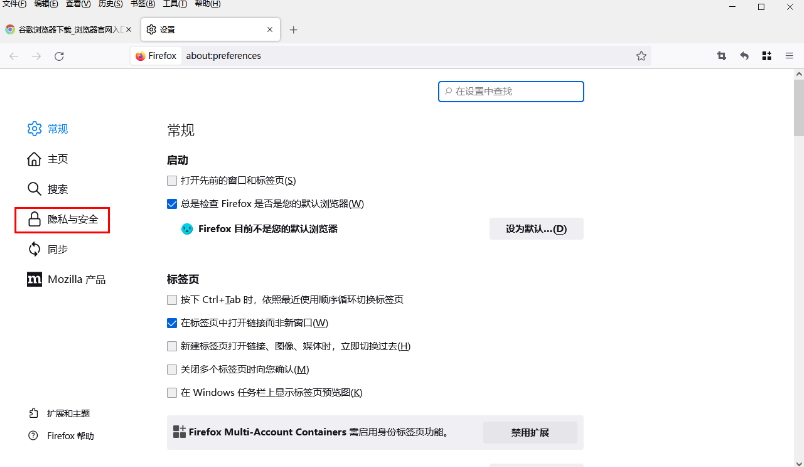Open the 书签 menu

143,4
